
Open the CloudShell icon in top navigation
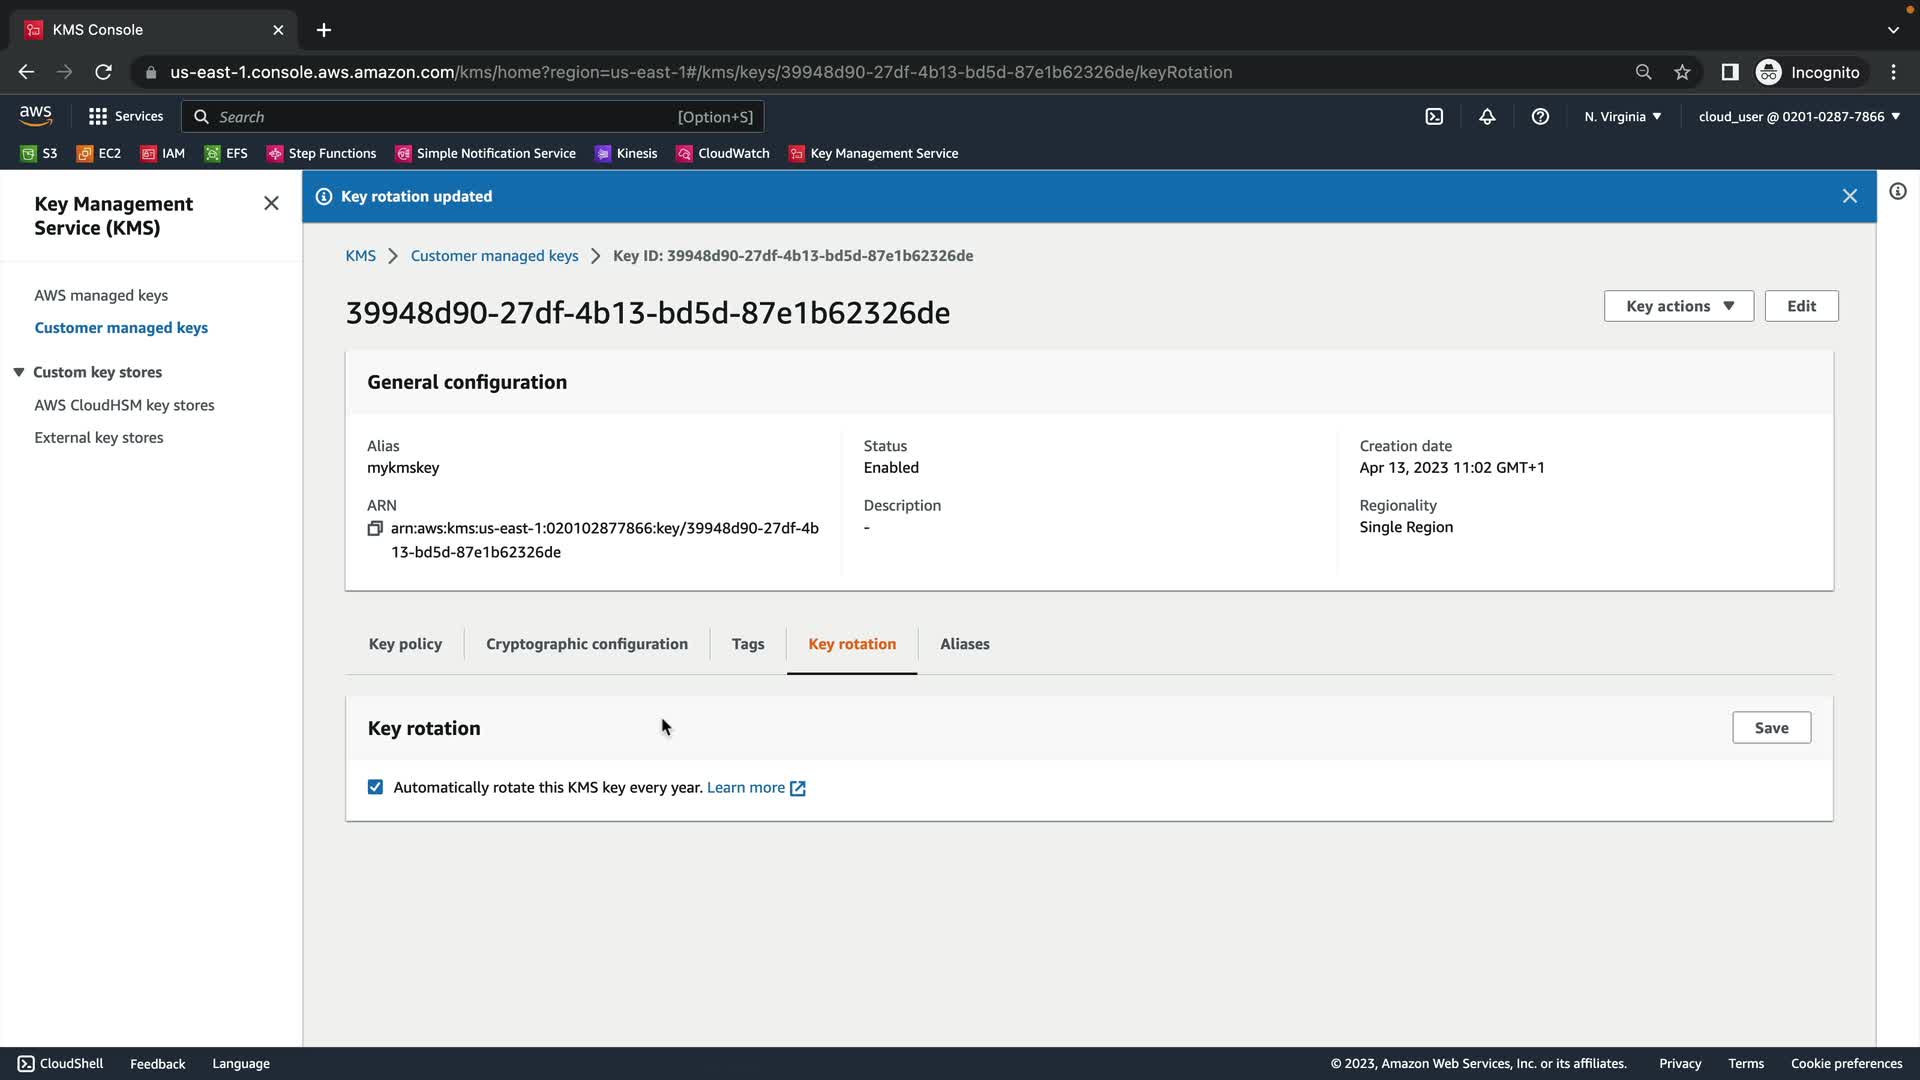click(1434, 117)
